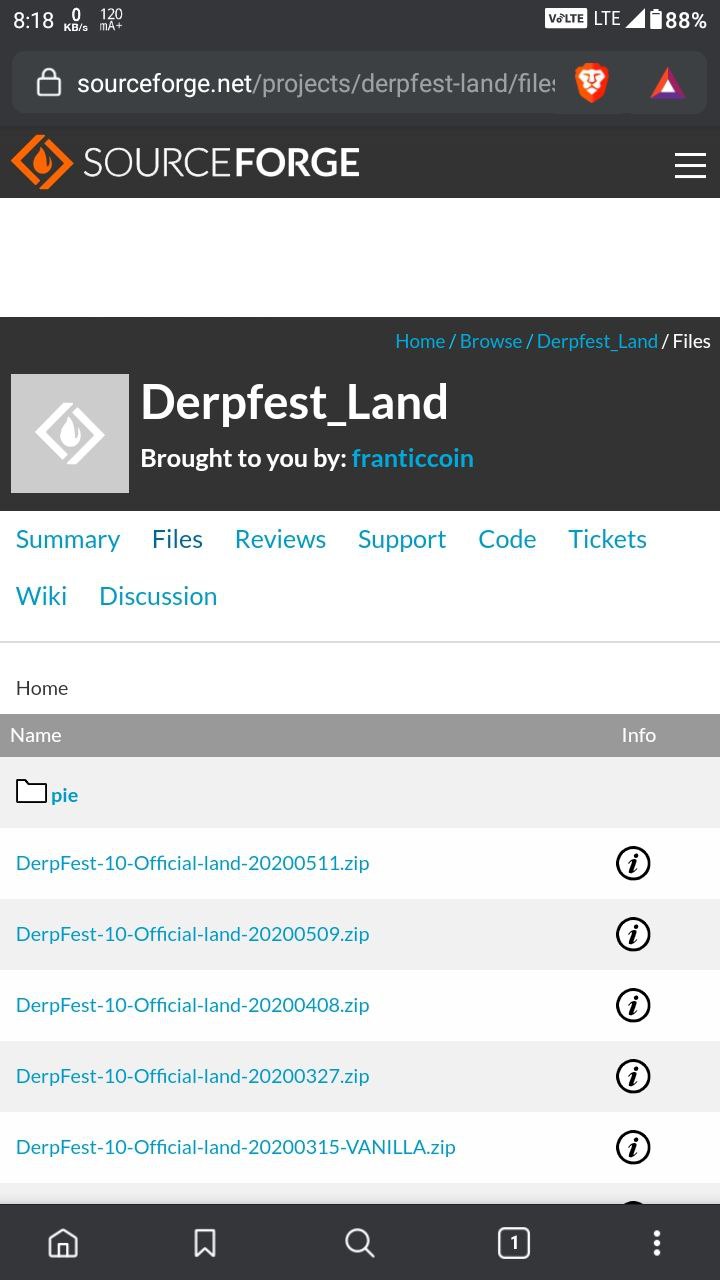Open the tab switcher showing 1 tab
The height and width of the screenshot is (1280, 720).
point(514,1243)
